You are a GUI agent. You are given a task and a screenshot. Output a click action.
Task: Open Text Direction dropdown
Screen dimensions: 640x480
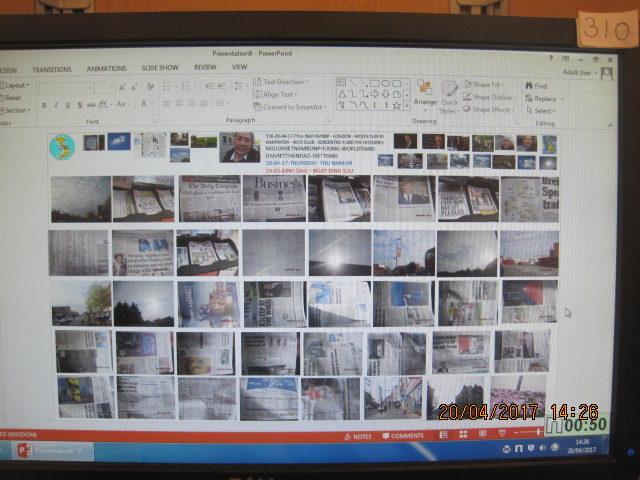[x=281, y=82]
